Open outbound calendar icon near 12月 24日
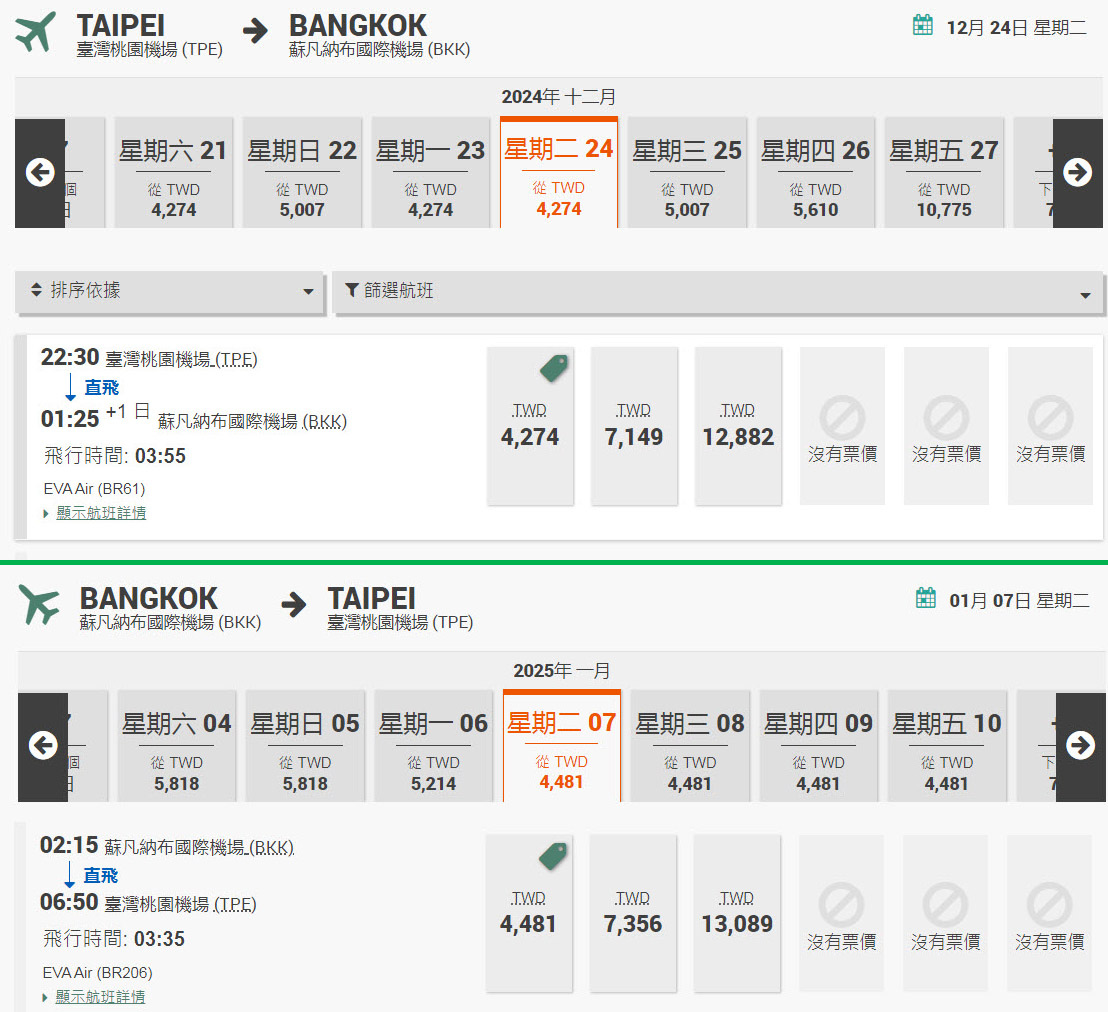 click(x=922, y=25)
